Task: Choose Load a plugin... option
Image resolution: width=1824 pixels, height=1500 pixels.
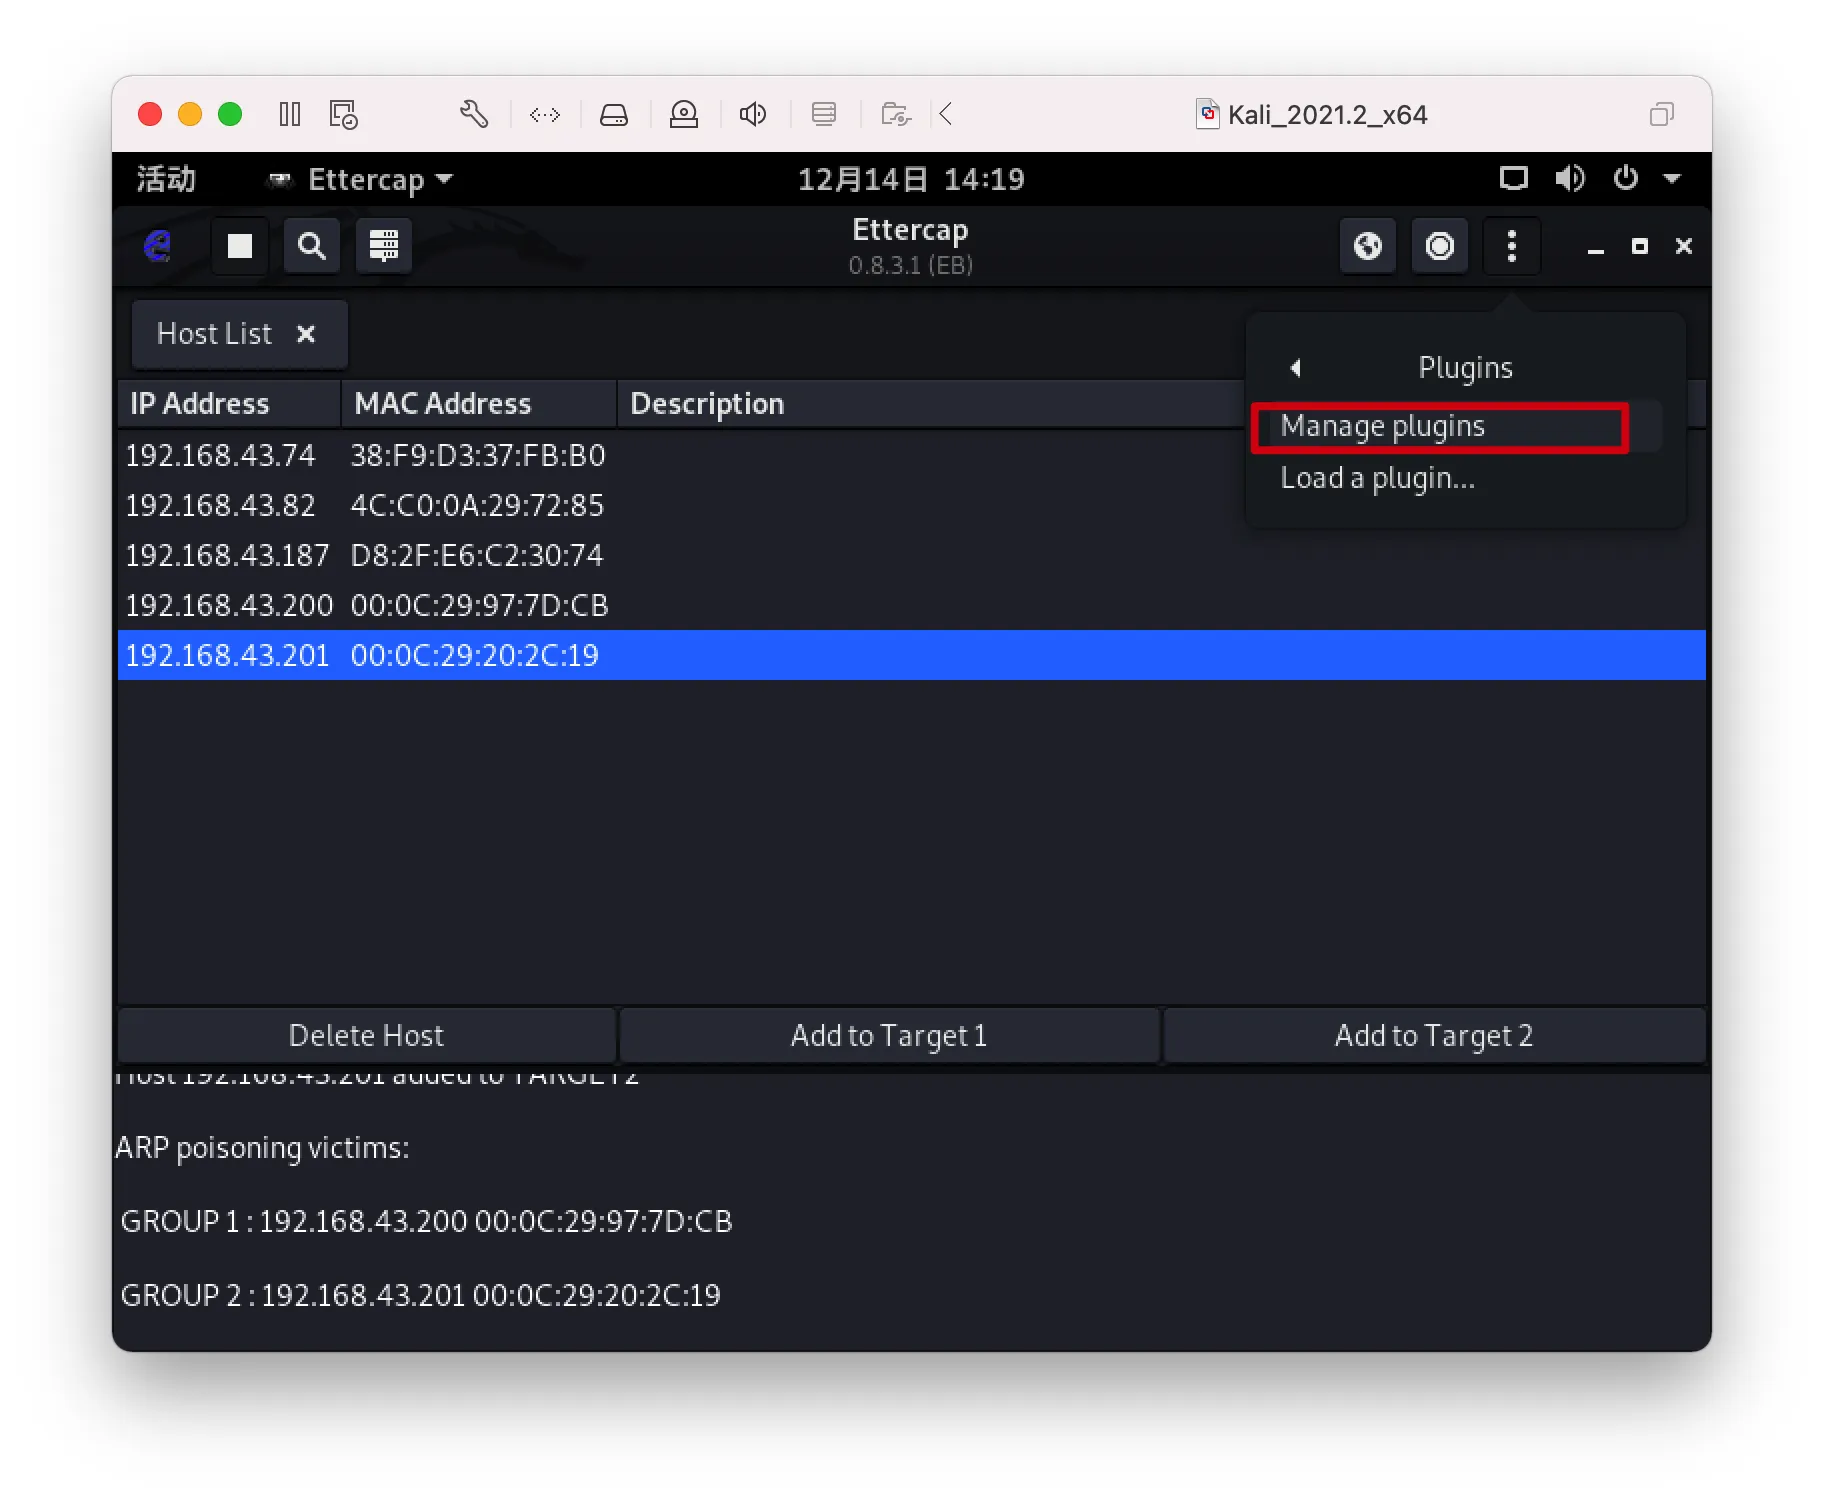Action: point(1377,479)
